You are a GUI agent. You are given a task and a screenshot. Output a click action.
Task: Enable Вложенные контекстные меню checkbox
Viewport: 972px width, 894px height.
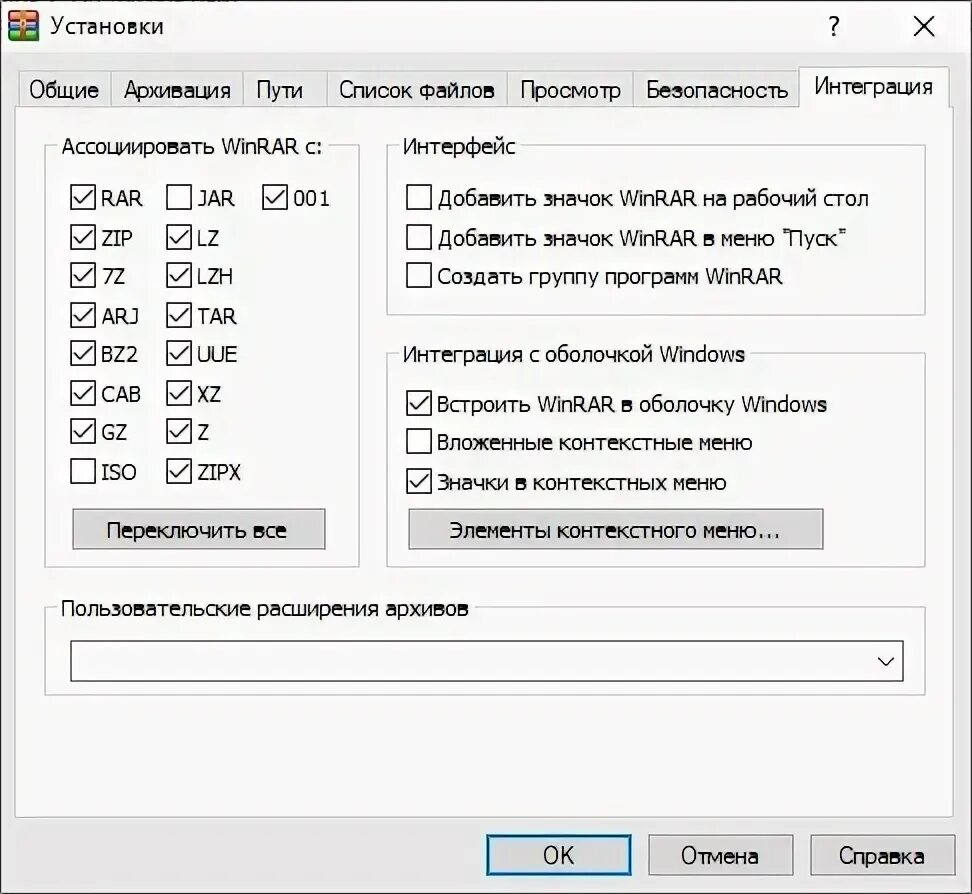(x=419, y=442)
